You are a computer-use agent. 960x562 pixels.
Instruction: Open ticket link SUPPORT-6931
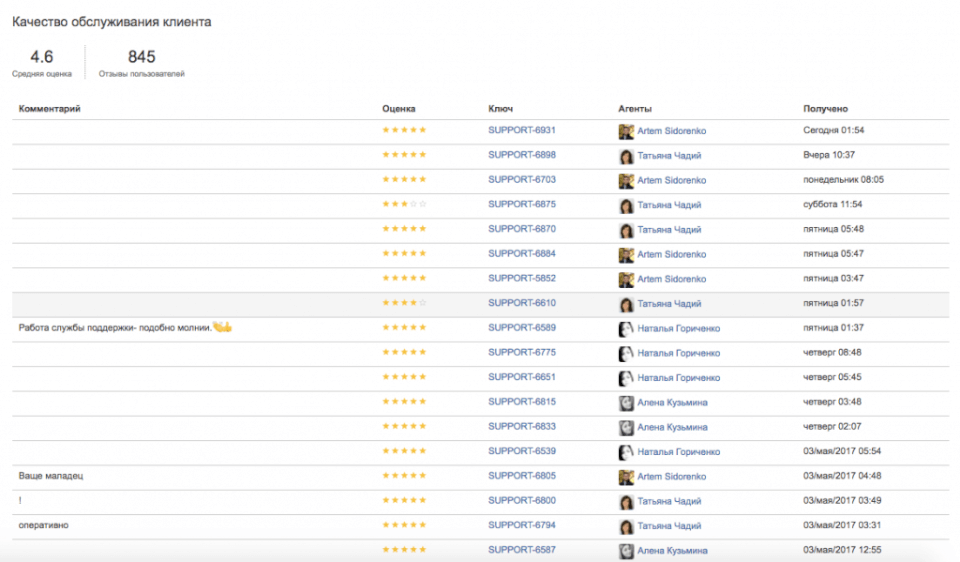521,131
